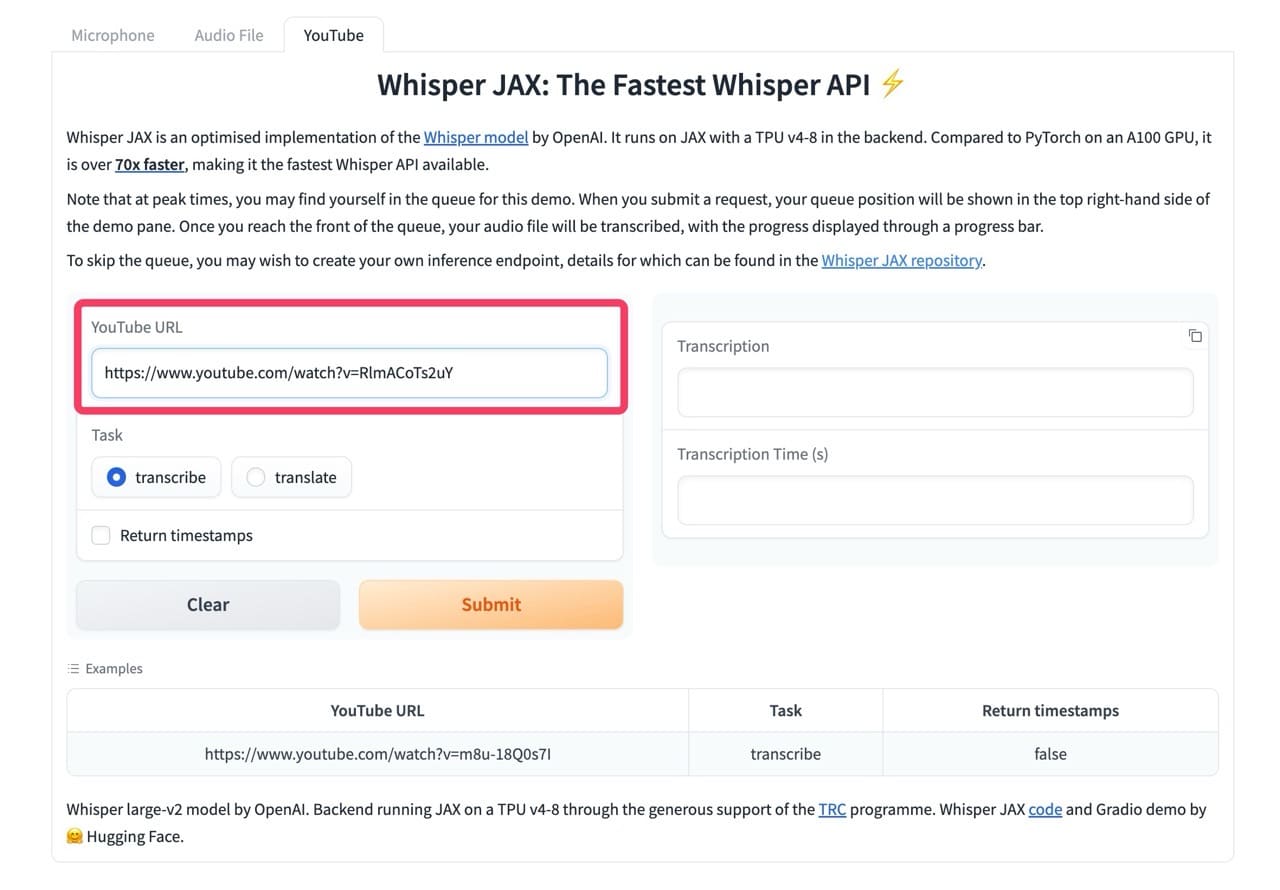Click the Examples list icon

click(73, 669)
